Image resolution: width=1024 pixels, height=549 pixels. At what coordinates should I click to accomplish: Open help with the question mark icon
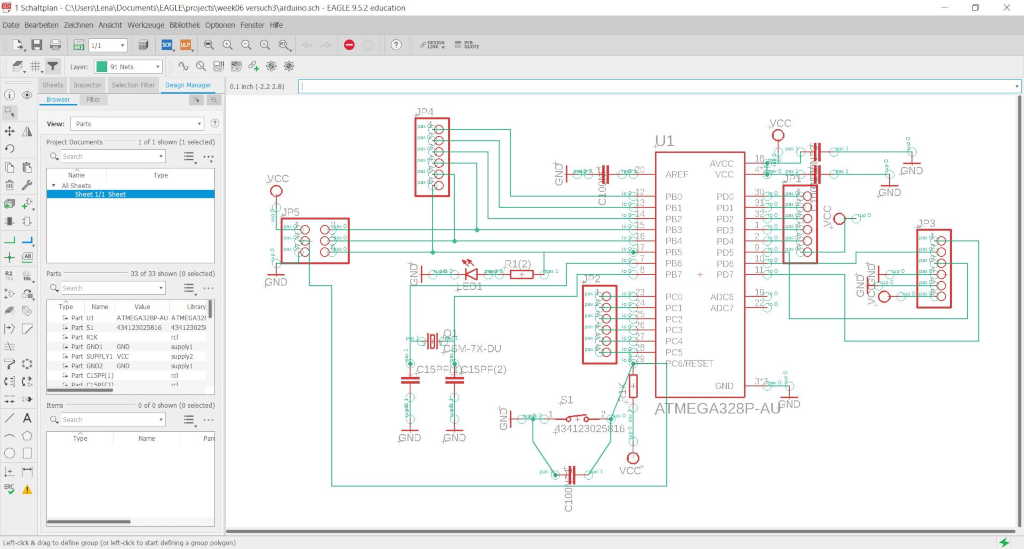(x=396, y=45)
